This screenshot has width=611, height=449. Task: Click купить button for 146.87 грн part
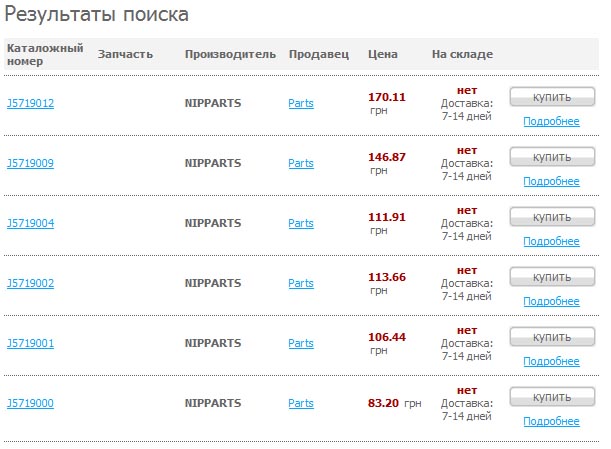552,157
